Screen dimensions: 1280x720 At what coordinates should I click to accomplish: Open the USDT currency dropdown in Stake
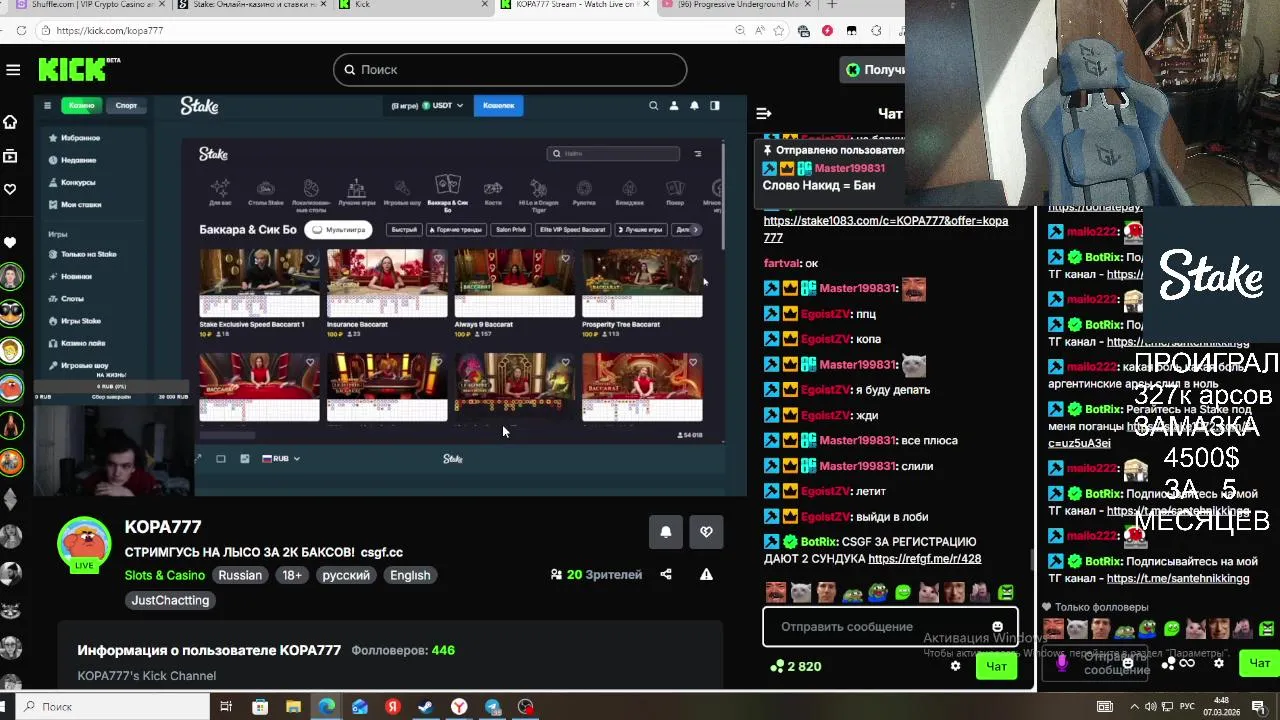coord(428,105)
